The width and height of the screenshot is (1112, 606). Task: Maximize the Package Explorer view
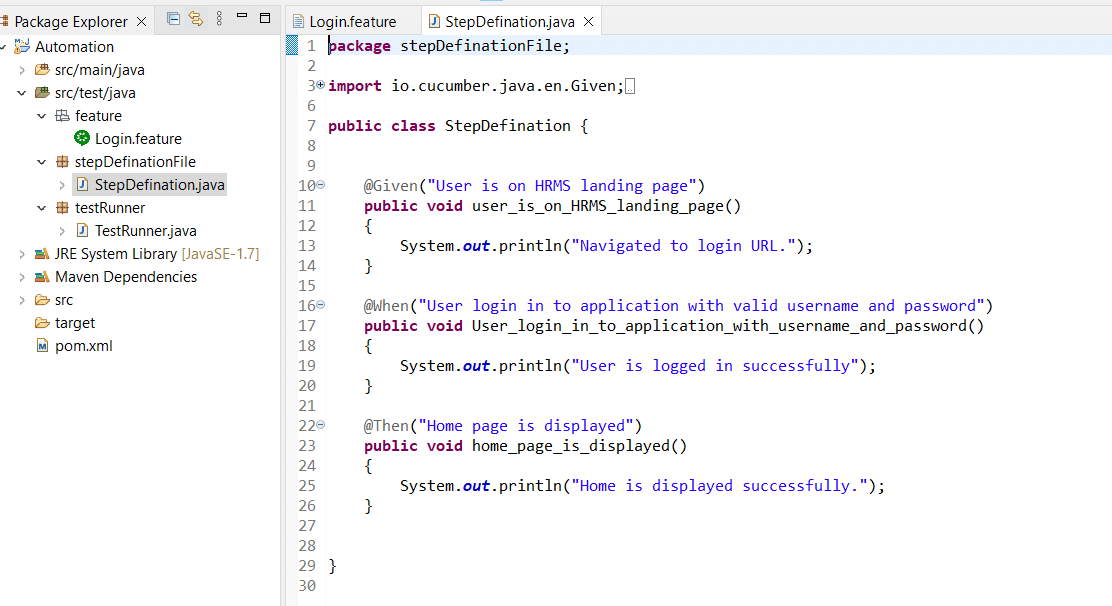pos(265,18)
